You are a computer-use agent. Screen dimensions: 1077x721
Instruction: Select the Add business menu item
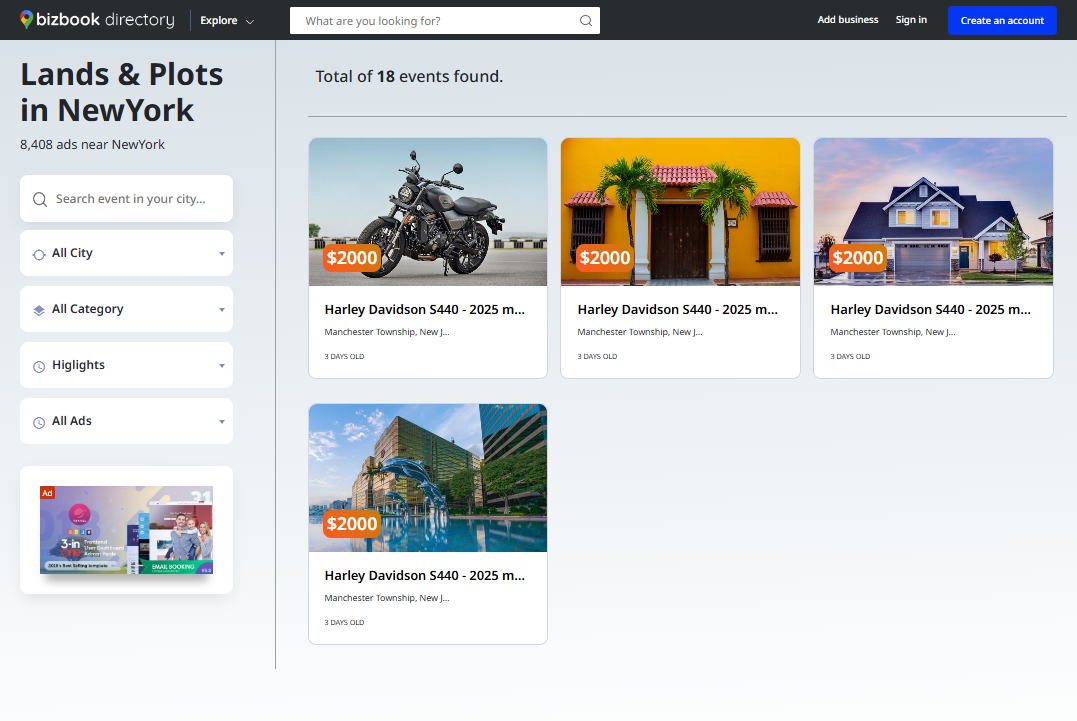[x=847, y=19]
